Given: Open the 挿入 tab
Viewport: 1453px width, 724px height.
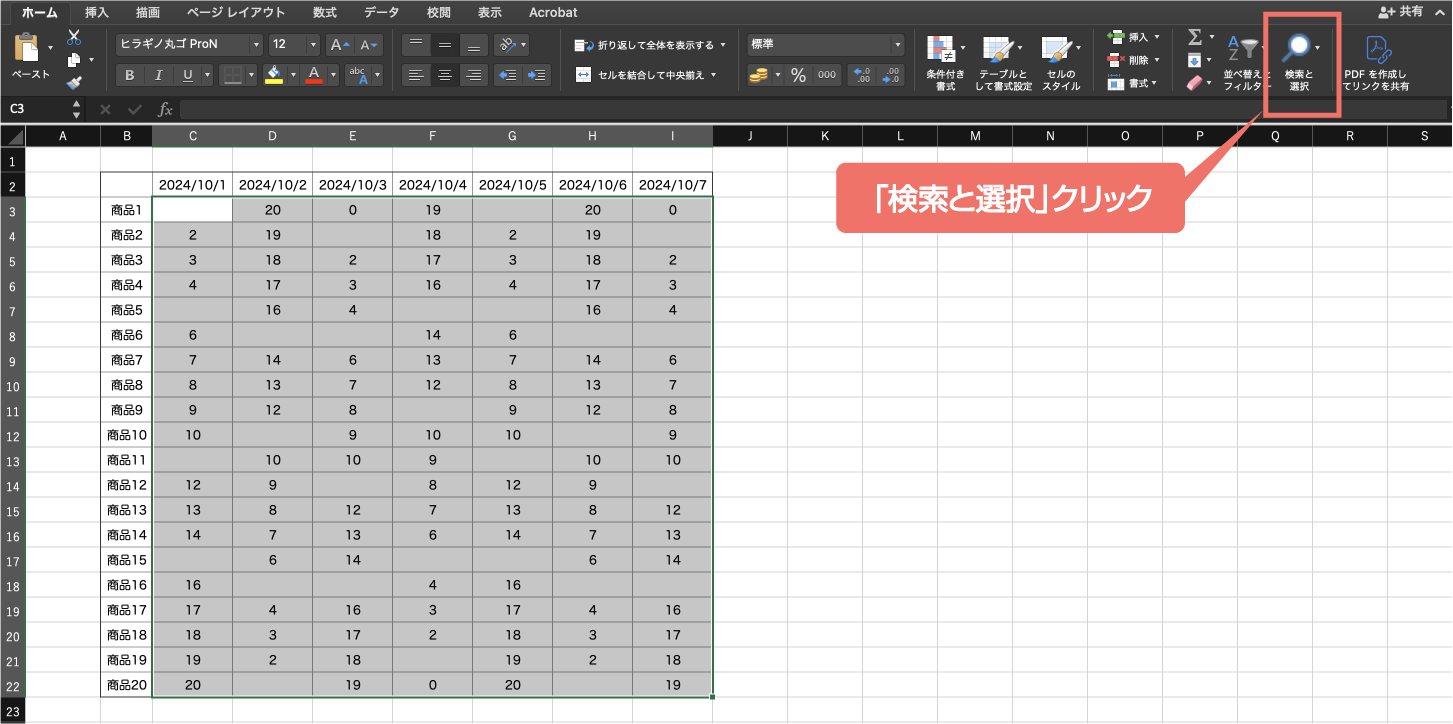Looking at the screenshot, I should click(x=97, y=12).
